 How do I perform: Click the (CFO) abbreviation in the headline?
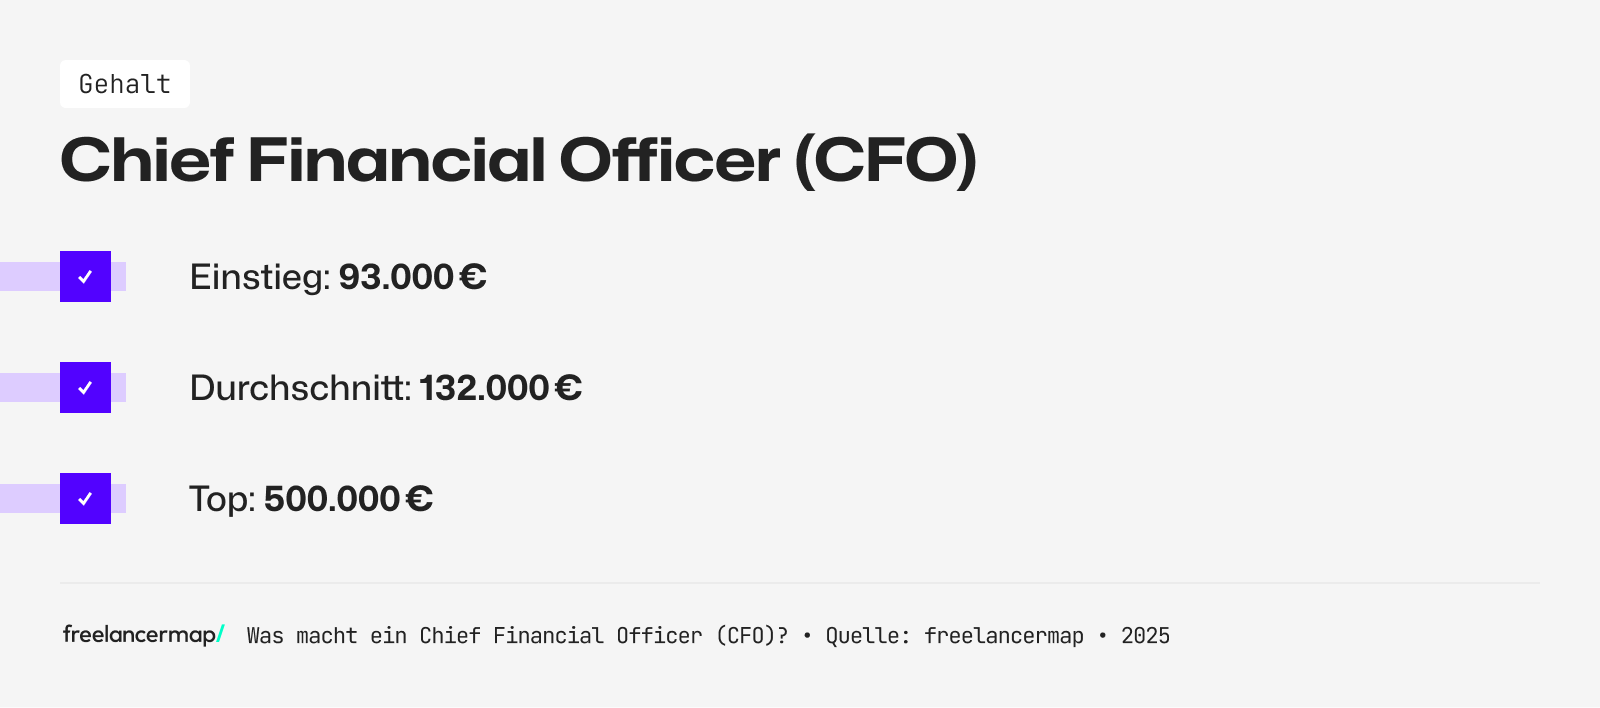tap(885, 161)
